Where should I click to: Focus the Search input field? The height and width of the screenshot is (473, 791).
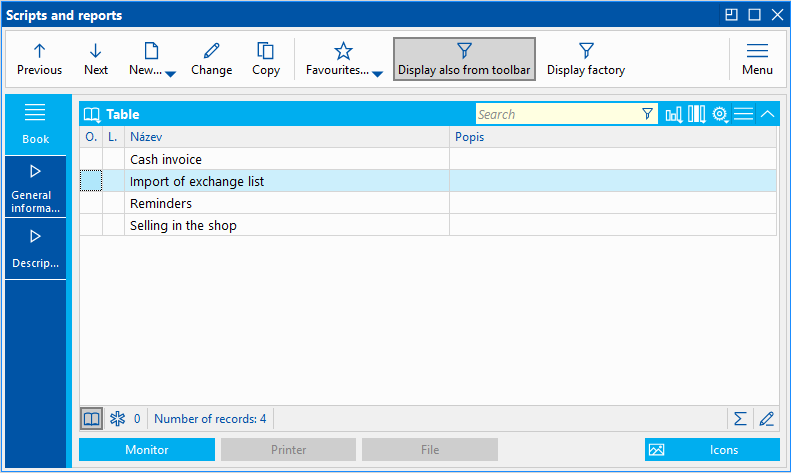click(557, 114)
